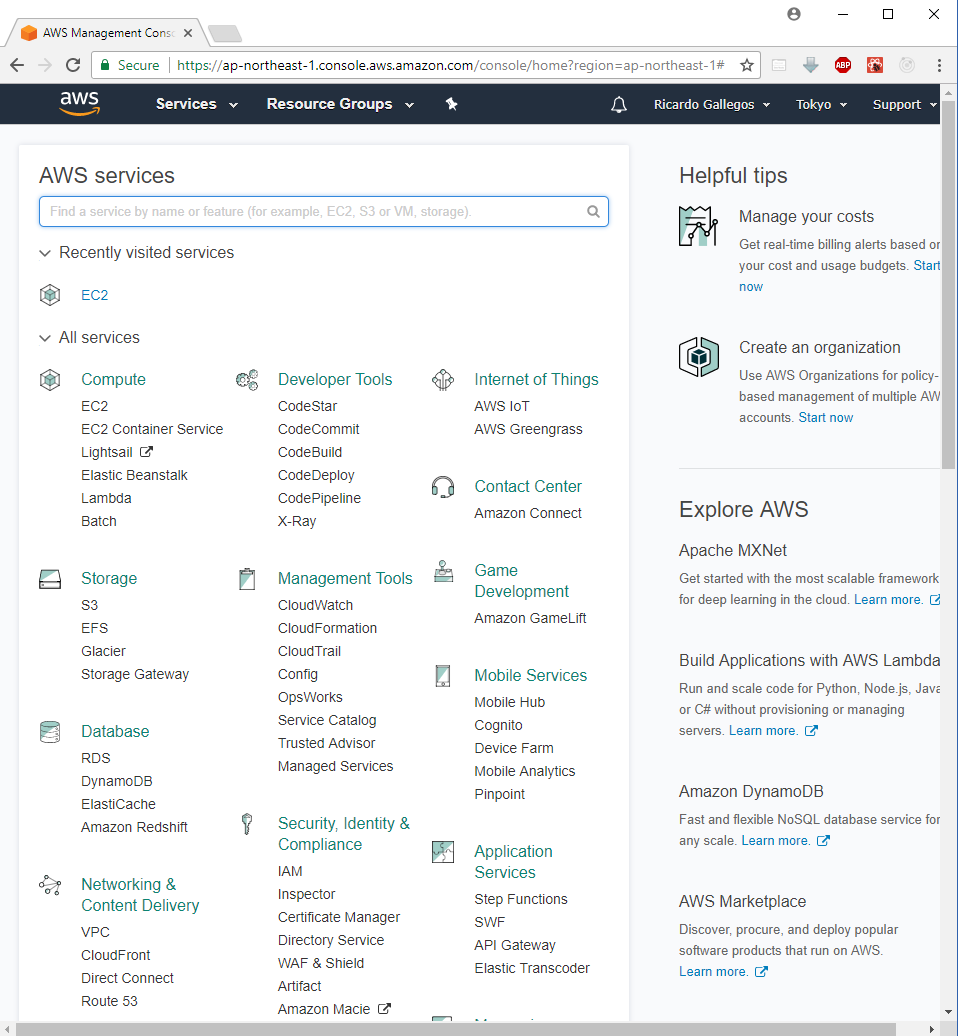Click the AWS logo home icon
958x1036 pixels.
[79, 104]
